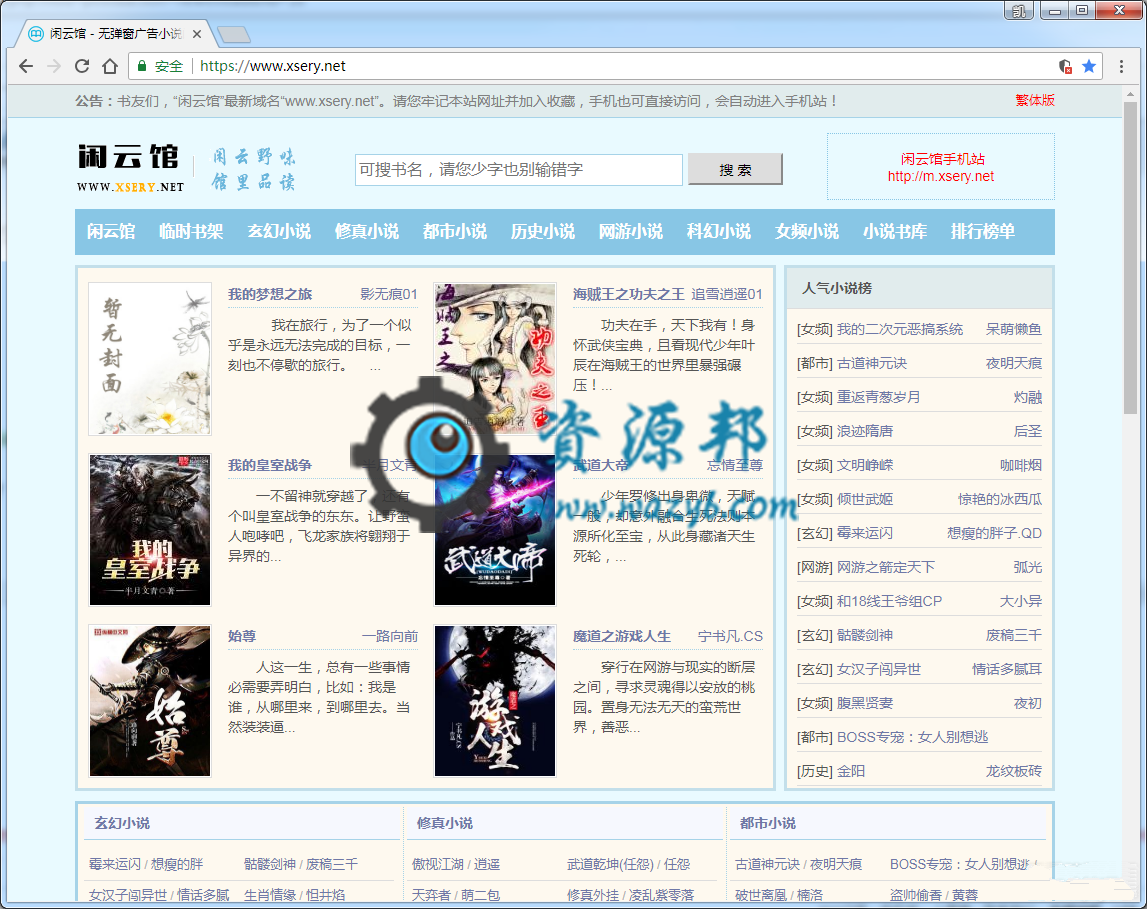Click the browser back arrow
The height and width of the screenshot is (909, 1147).
pyautogui.click(x=26, y=66)
